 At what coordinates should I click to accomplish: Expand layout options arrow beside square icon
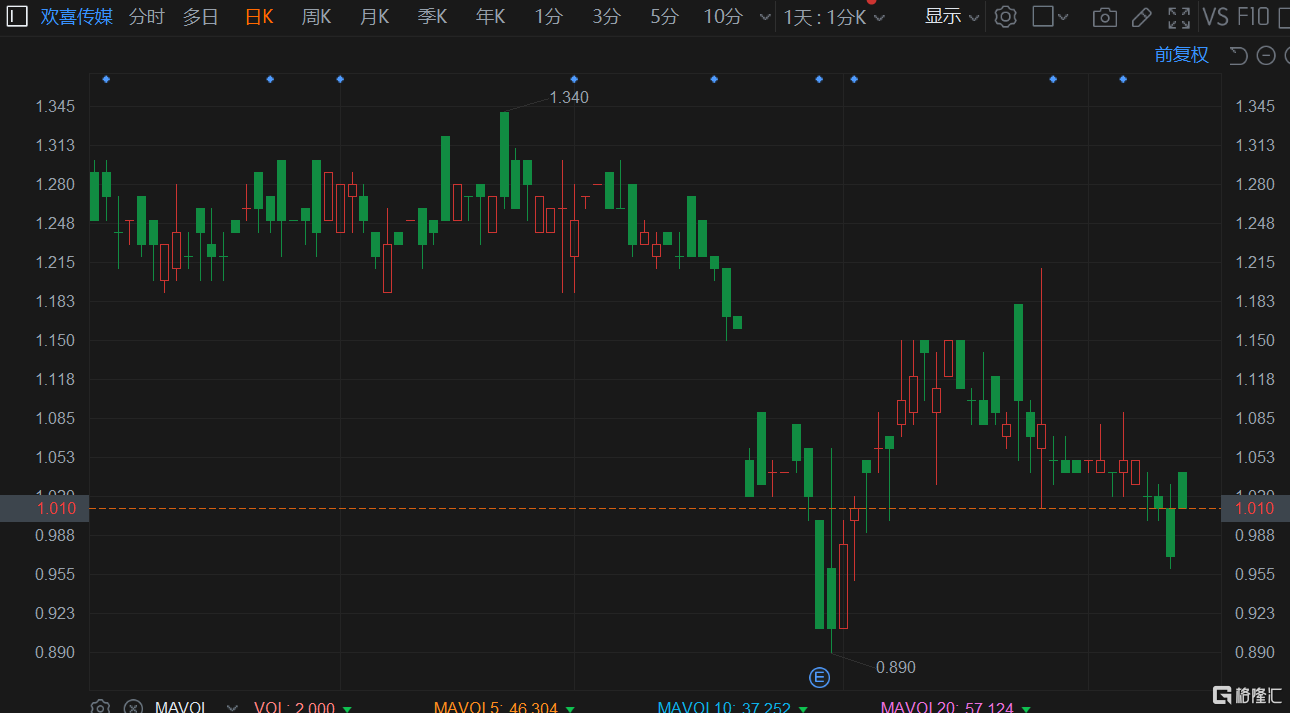click(1063, 17)
